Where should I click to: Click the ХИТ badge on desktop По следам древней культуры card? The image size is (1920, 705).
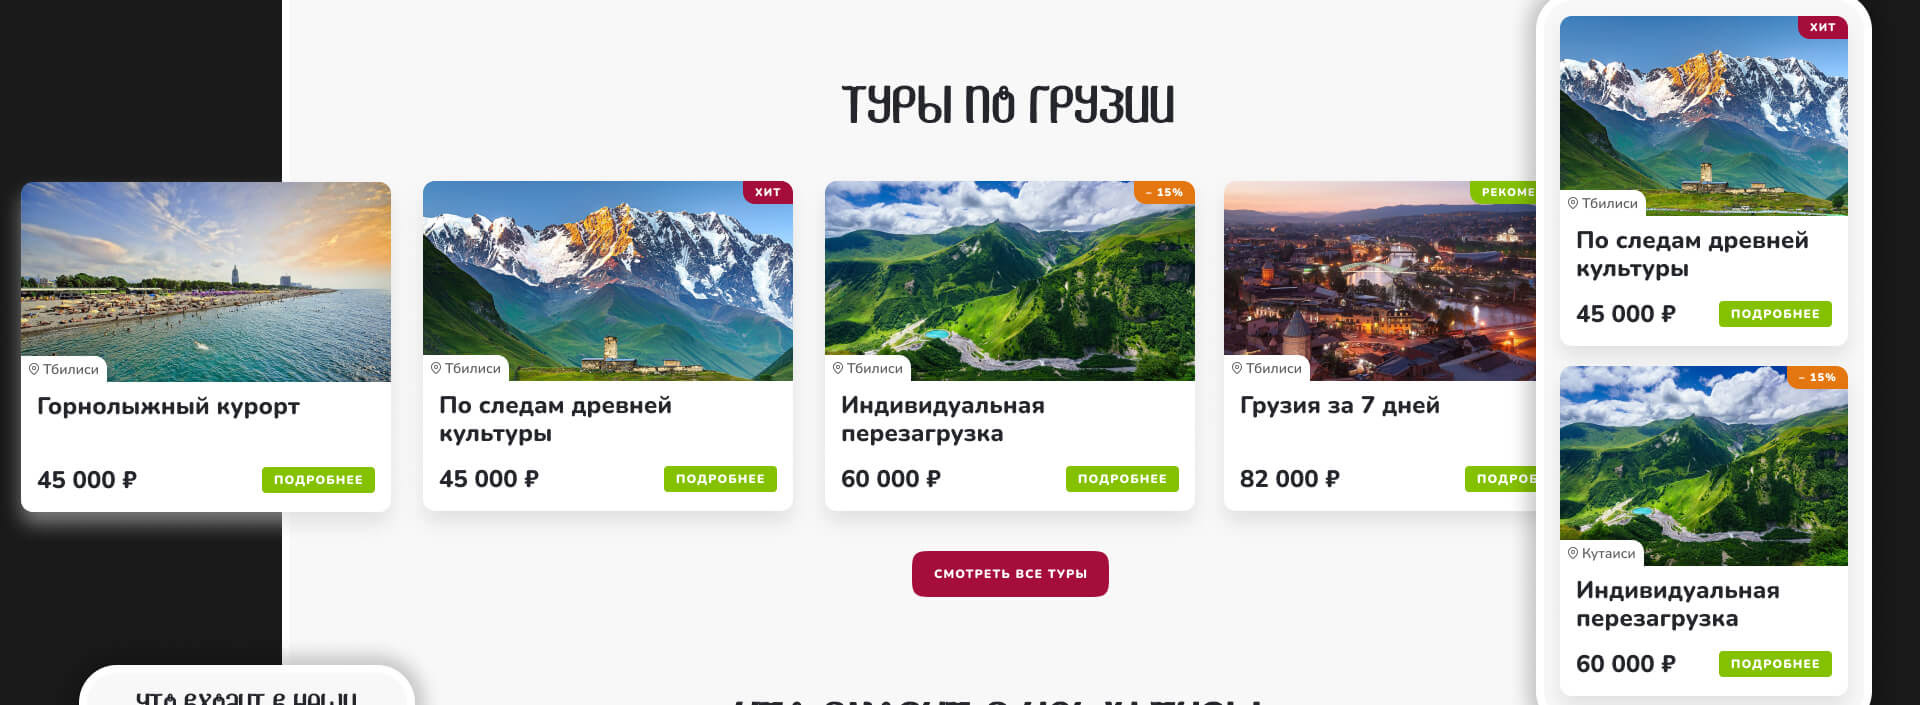tap(767, 192)
